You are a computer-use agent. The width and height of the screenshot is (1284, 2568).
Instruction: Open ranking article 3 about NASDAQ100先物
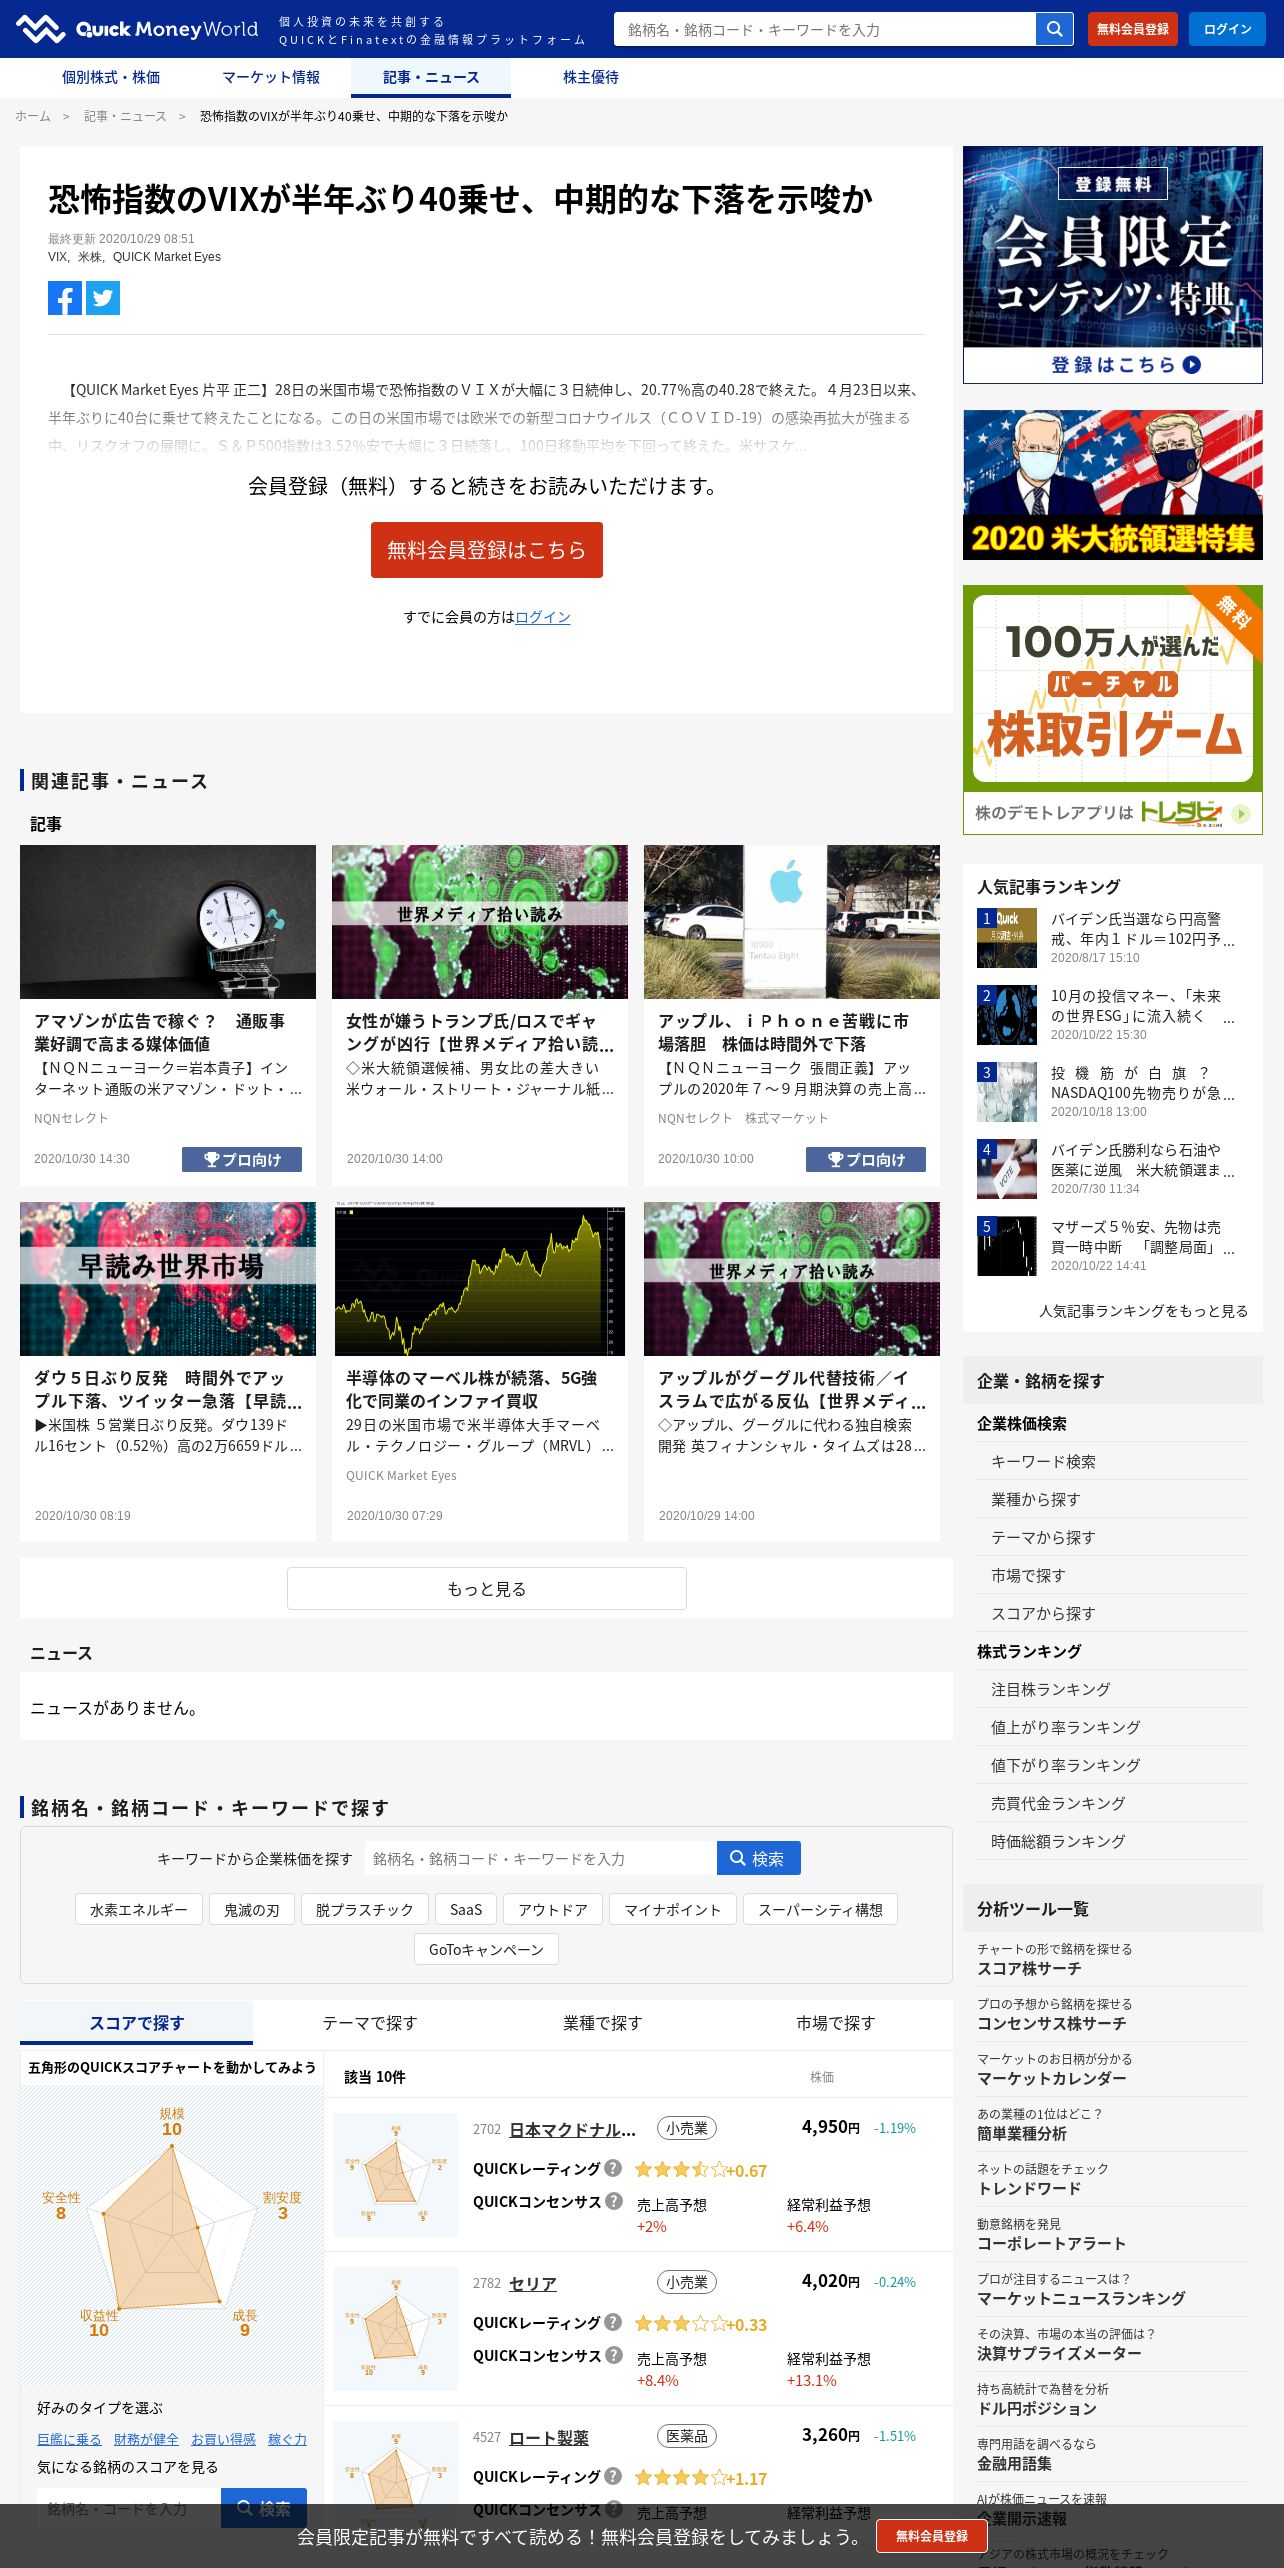pyautogui.click(x=1113, y=1091)
